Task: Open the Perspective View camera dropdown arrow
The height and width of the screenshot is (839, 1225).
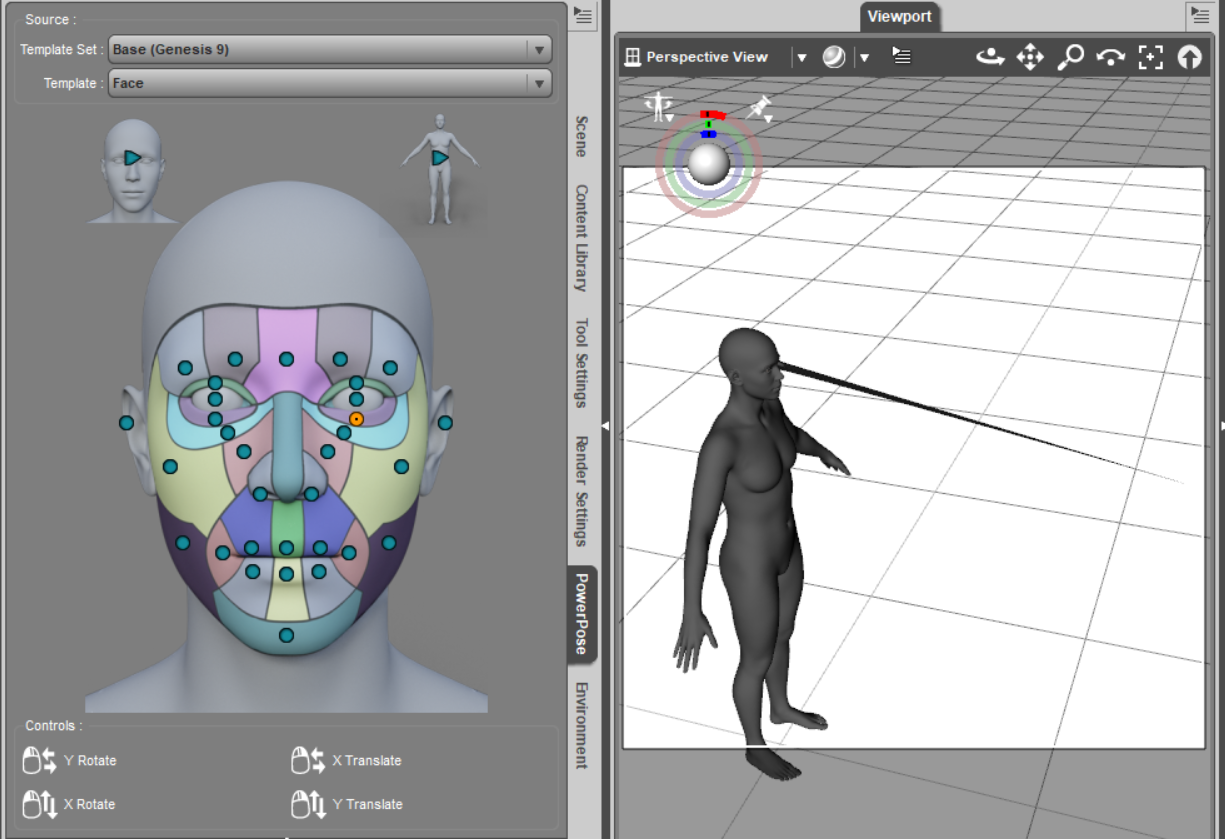Action: (x=801, y=58)
